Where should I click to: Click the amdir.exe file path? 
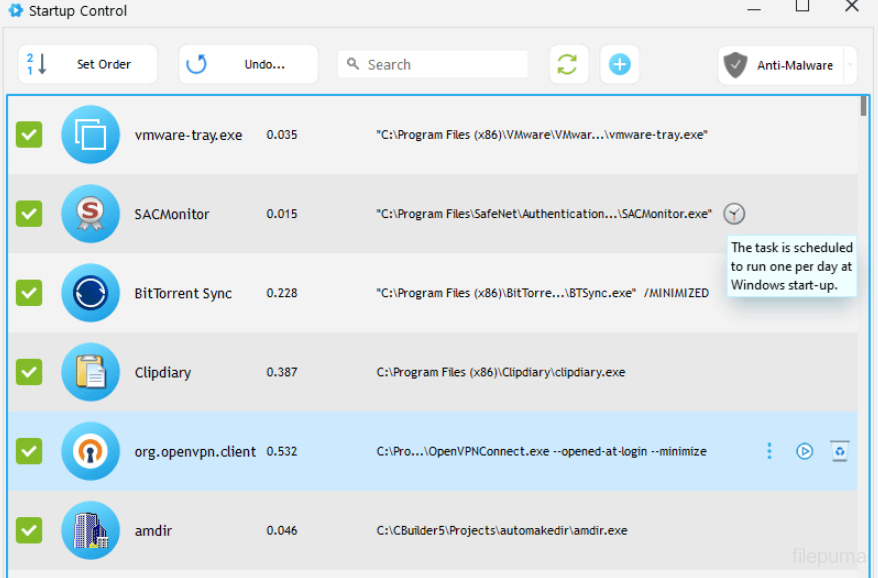[x=502, y=530]
